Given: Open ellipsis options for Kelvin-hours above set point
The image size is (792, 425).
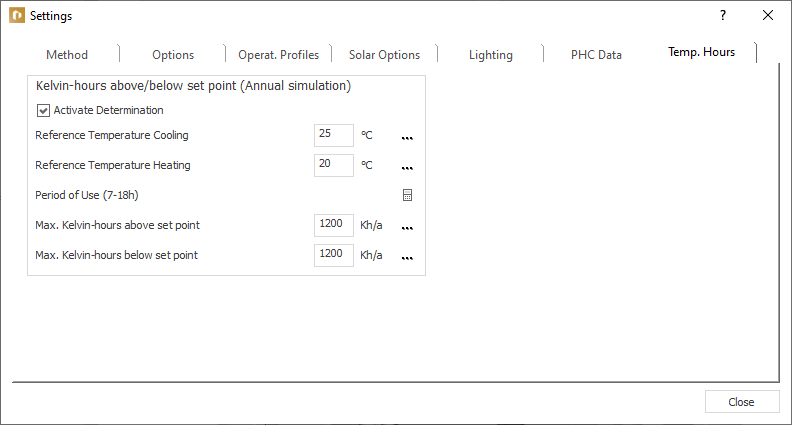Looking at the screenshot, I should coord(407,228).
